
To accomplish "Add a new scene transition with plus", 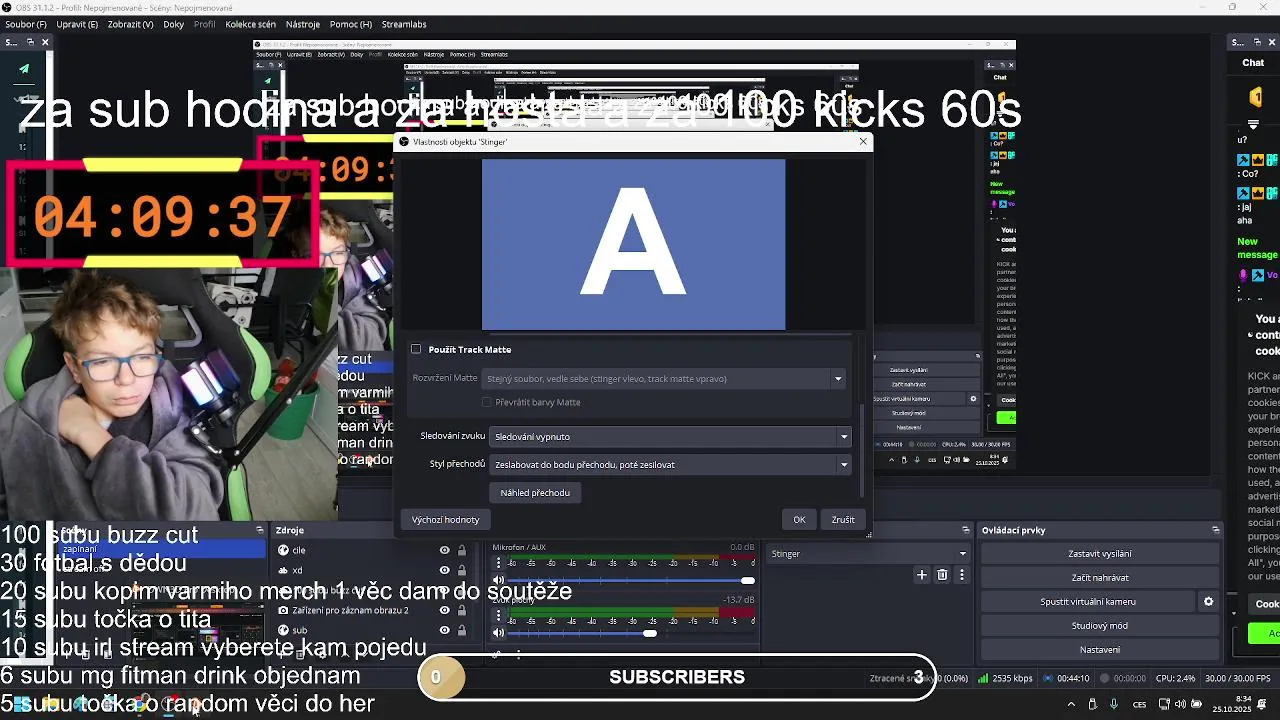I will click(922, 575).
